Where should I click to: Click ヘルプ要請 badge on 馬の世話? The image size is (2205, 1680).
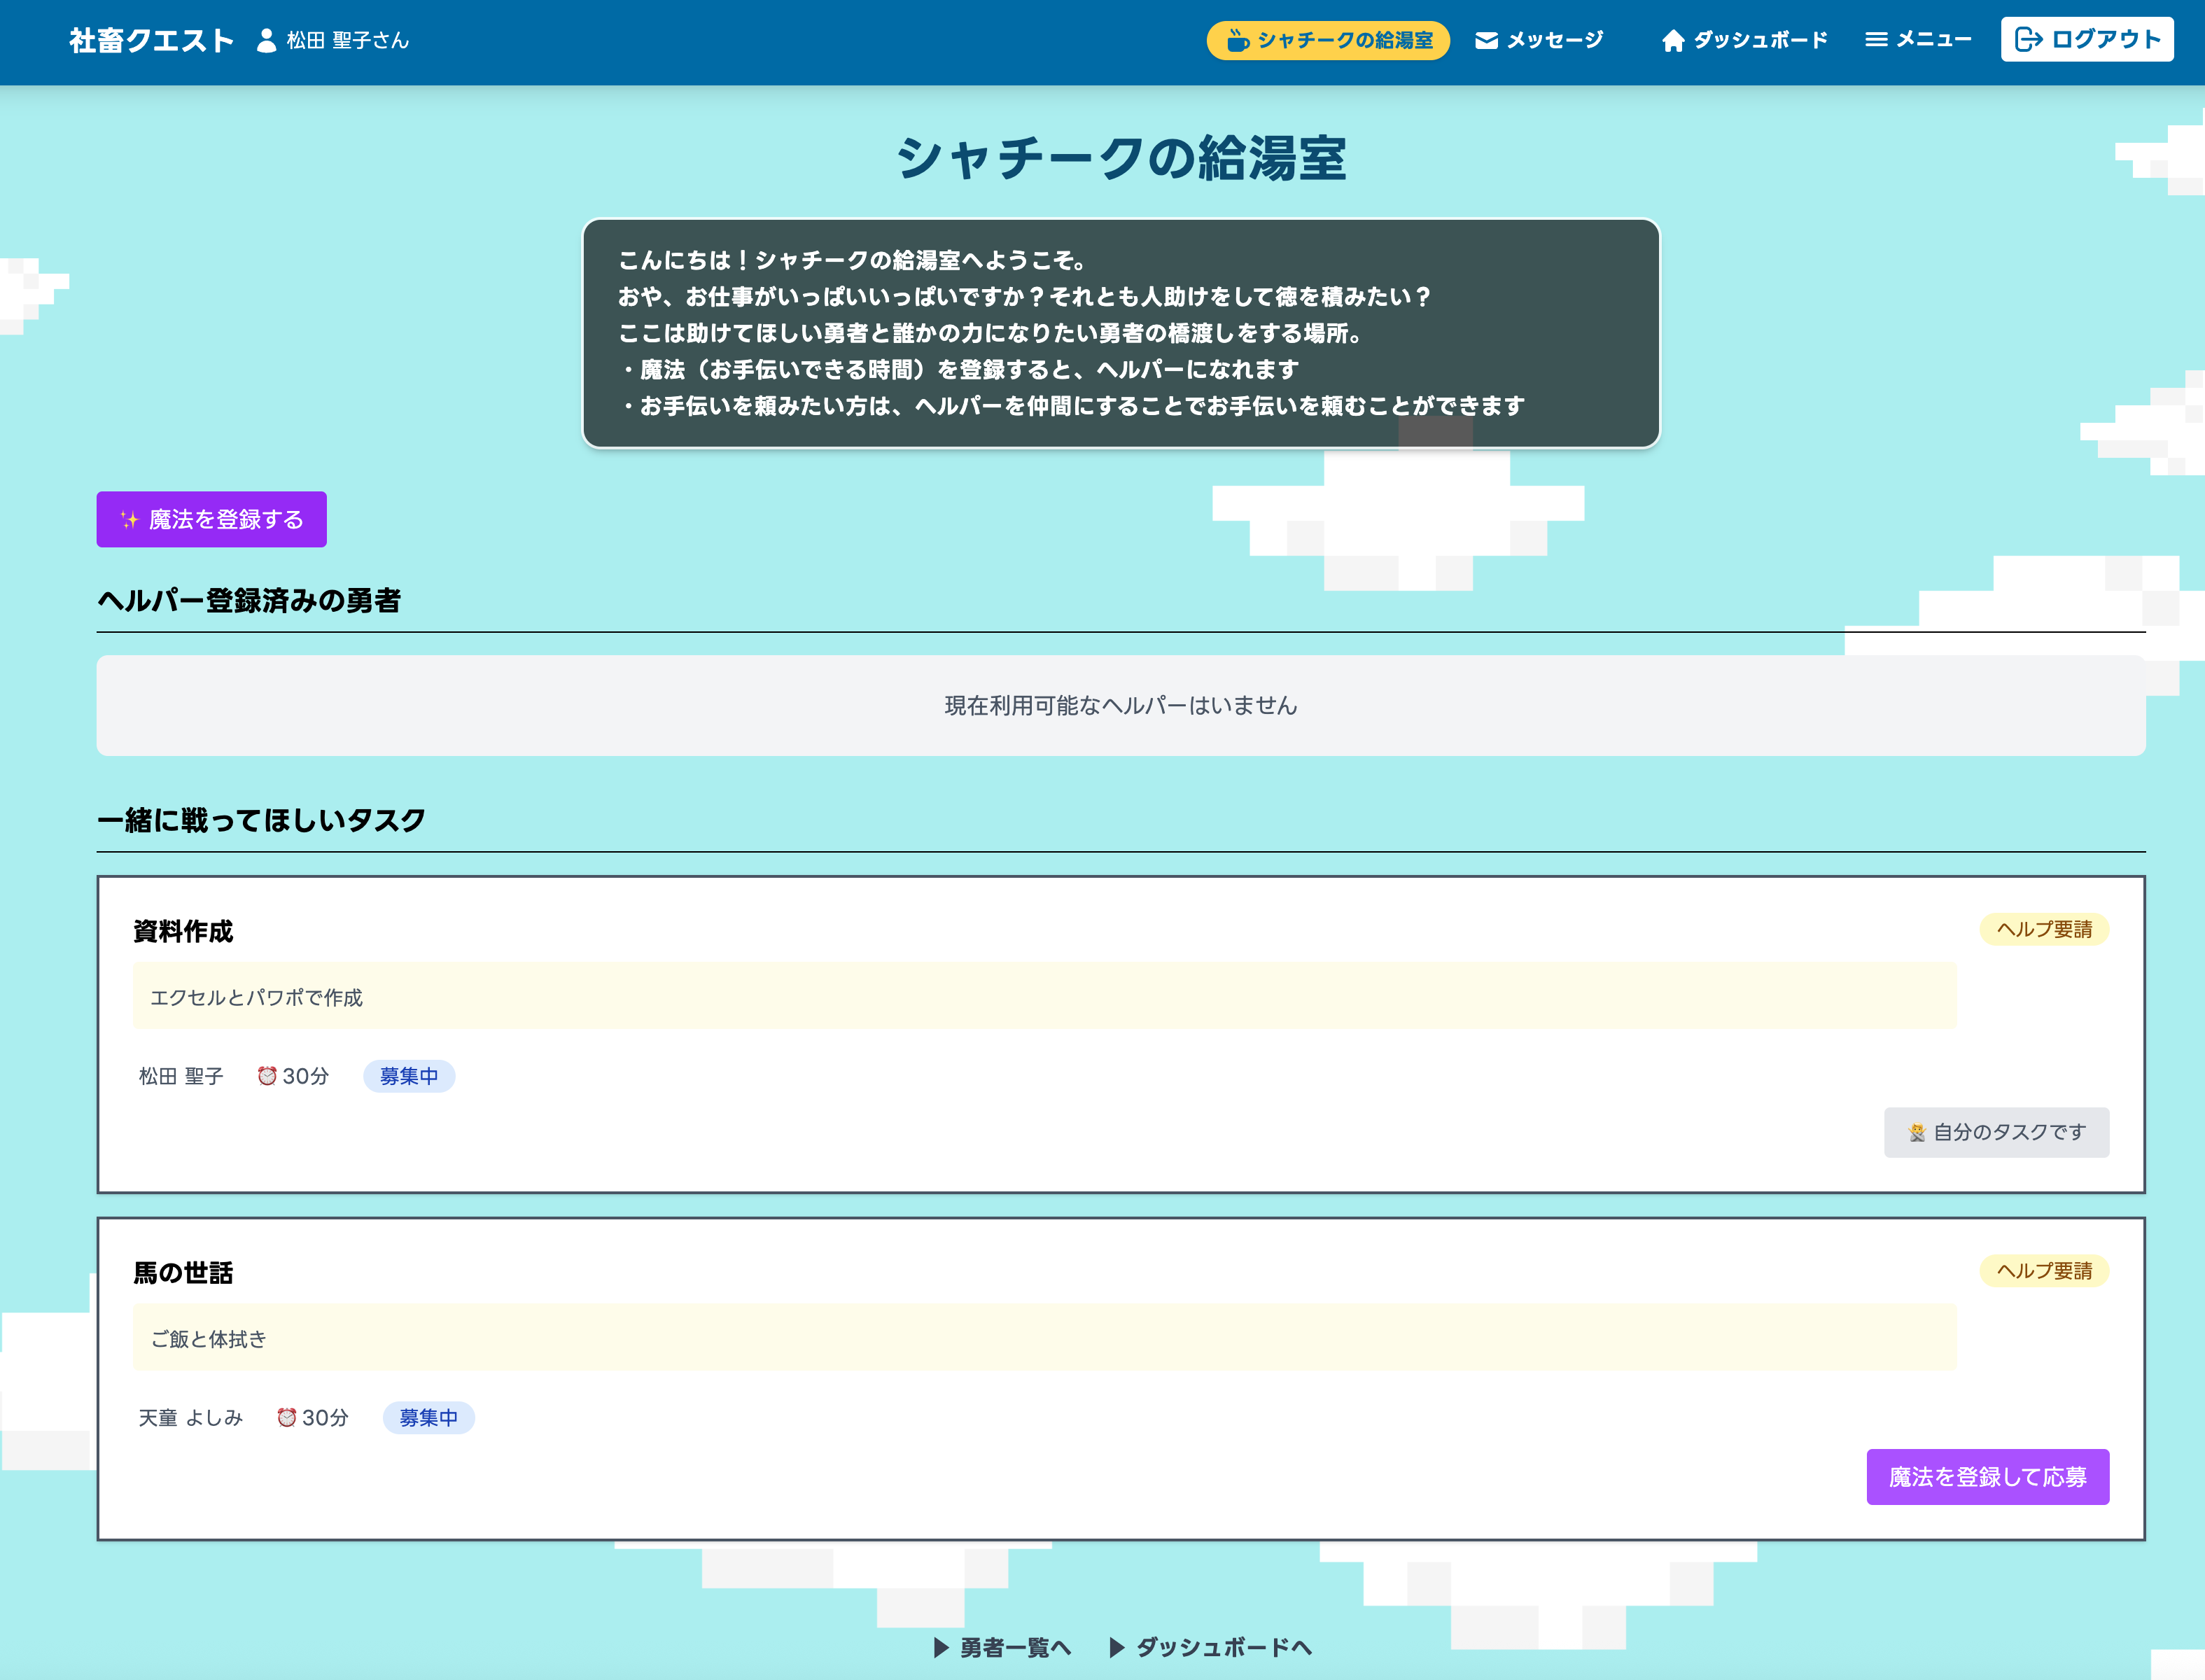(2043, 1271)
